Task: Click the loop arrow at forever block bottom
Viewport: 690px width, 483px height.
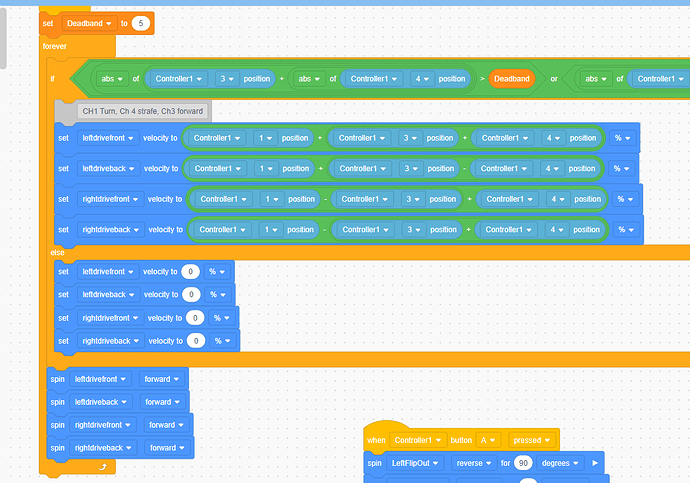Action: point(103,467)
